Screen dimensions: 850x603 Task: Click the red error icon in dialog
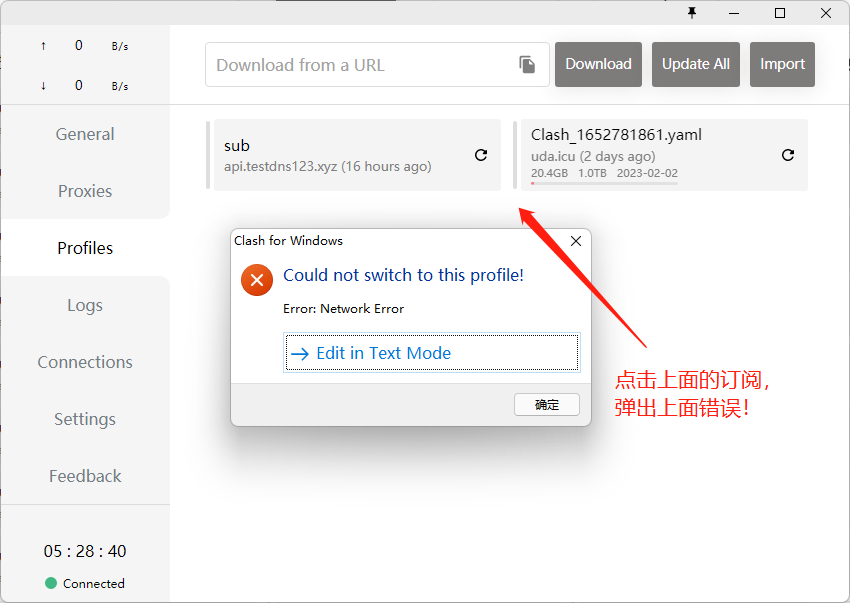257,280
